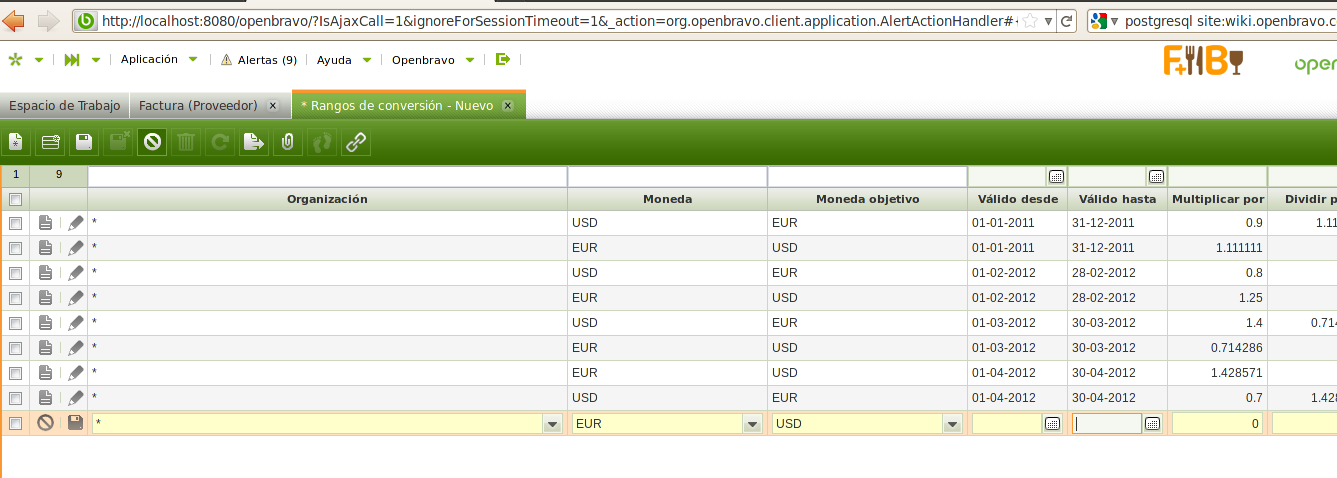Click the save floppy disk toolbar icon
Screen dimensions: 1337x478
point(84,143)
